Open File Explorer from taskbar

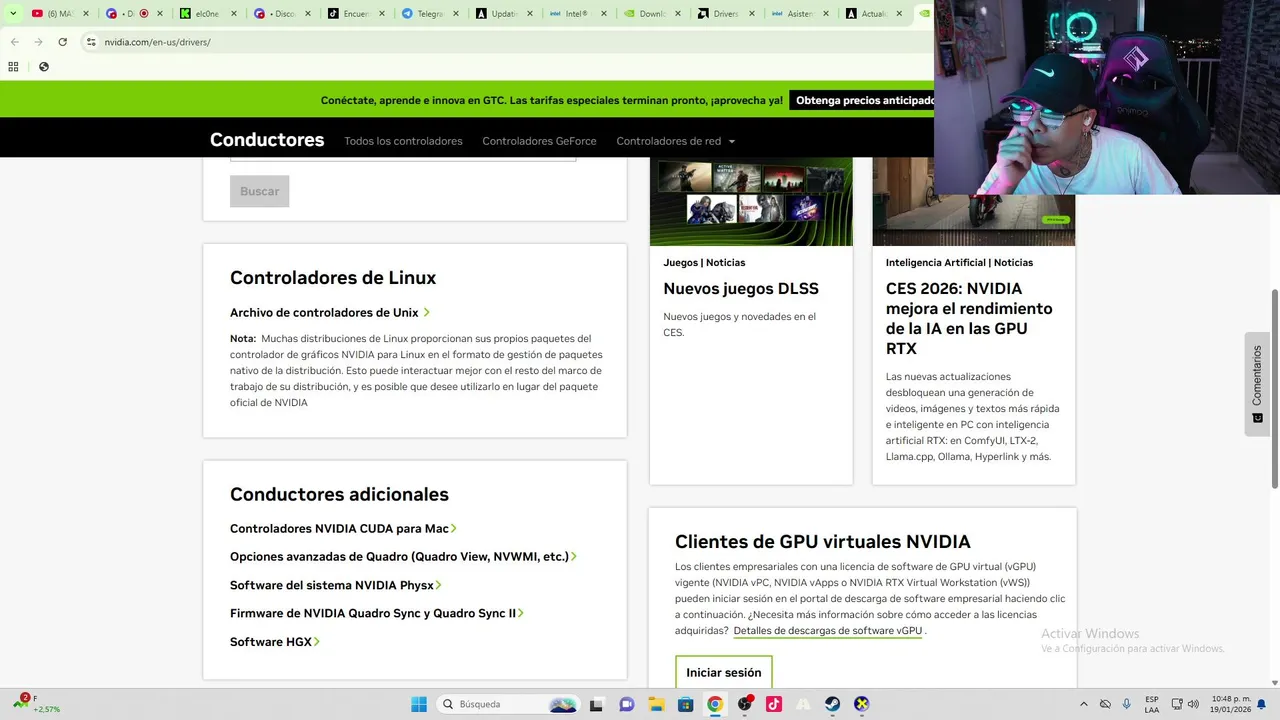pyautogui.click(x=656, y=704)
